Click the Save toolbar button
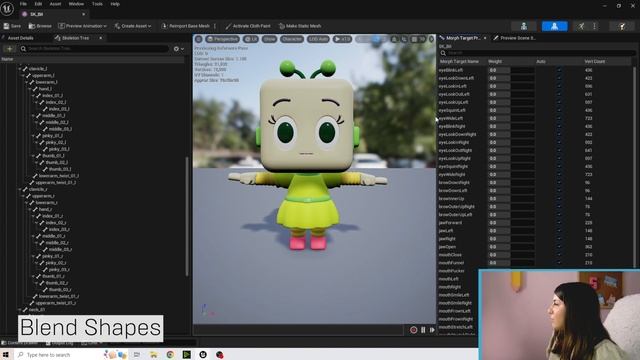 click(12, 26)
